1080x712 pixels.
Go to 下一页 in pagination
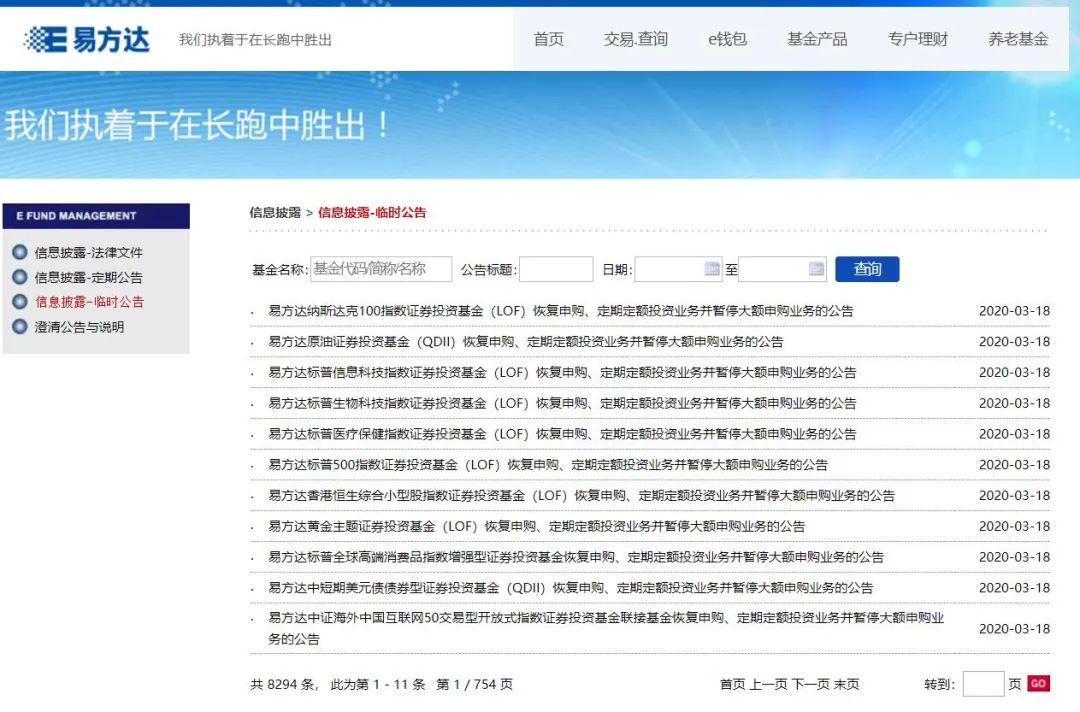click(x=811, y=684)
